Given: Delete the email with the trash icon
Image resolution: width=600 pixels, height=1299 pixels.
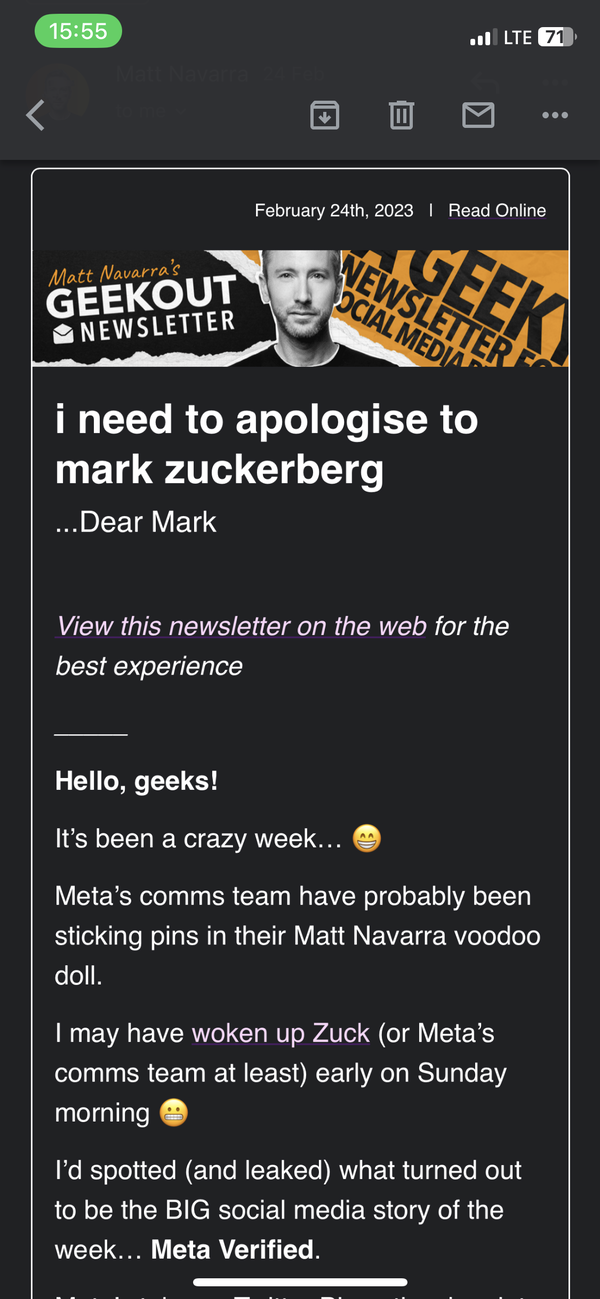Looking at the screenshot, I should [x=400, y=115].
